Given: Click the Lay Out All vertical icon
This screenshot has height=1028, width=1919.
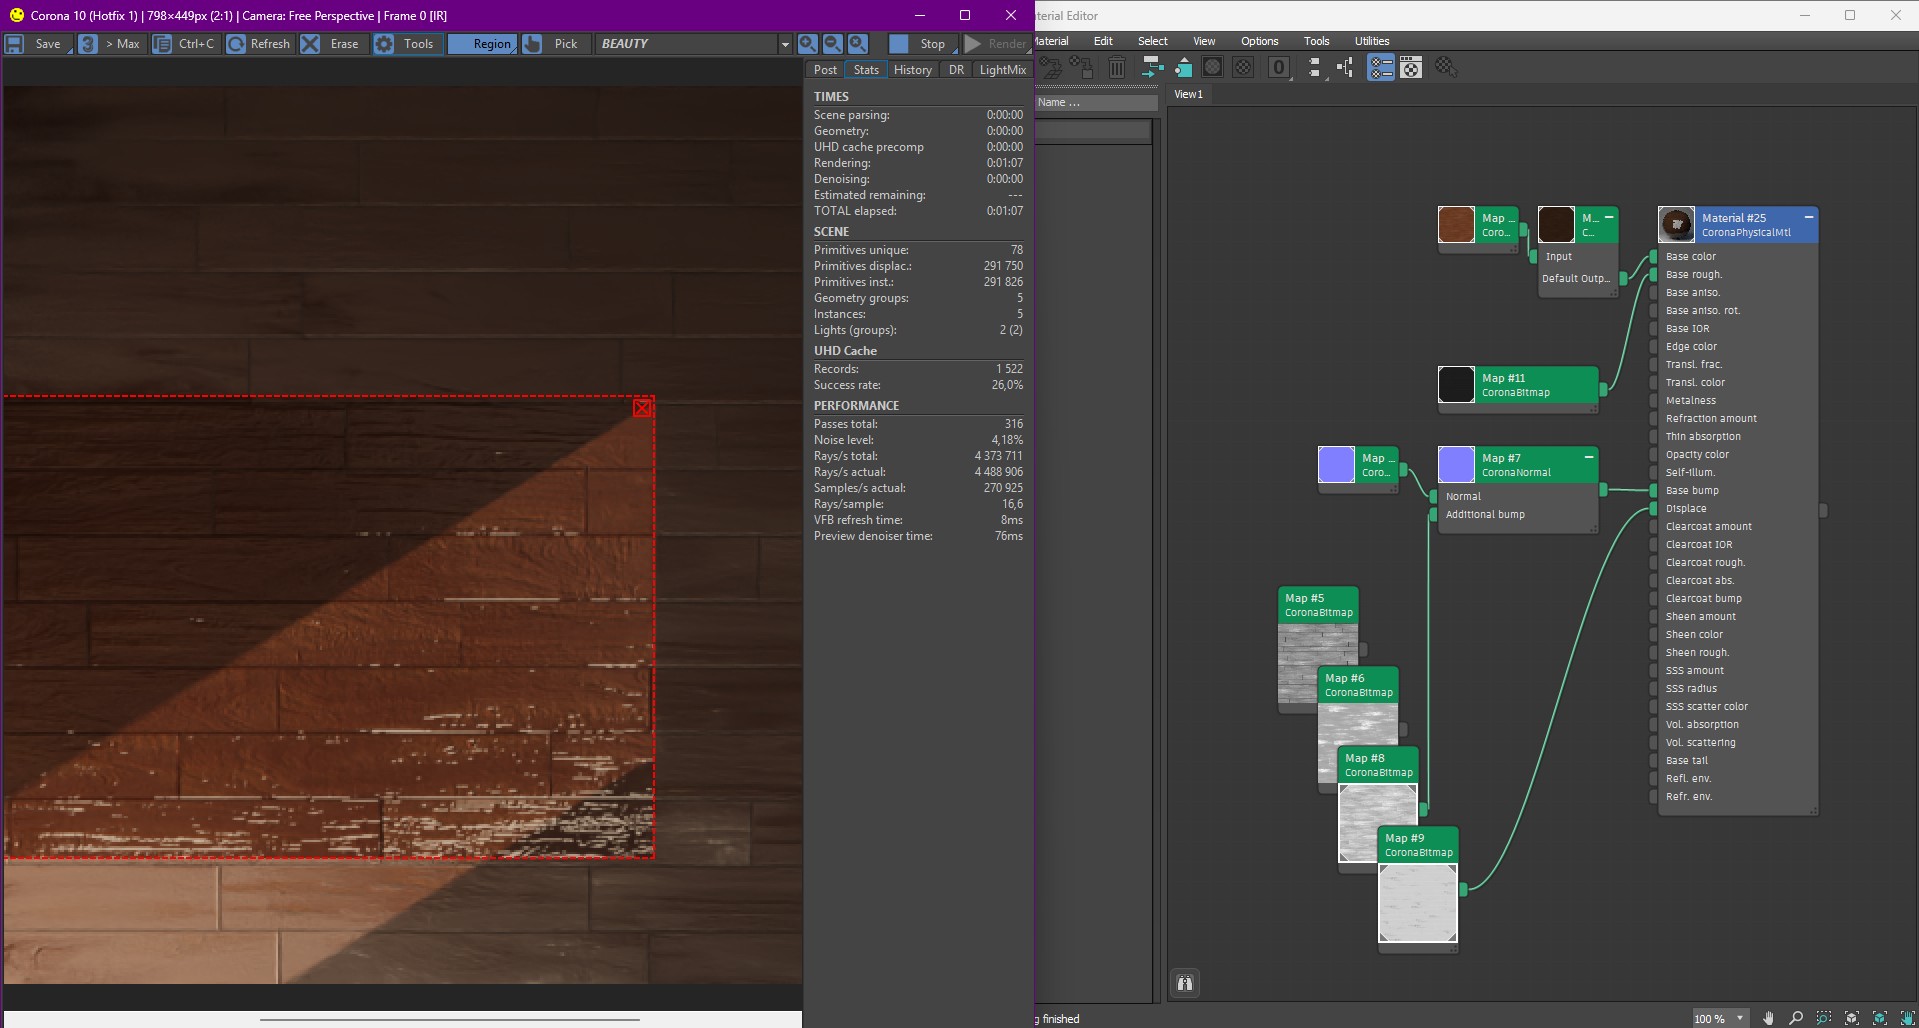Looking at the screenshot, I should pos(1314,67).
